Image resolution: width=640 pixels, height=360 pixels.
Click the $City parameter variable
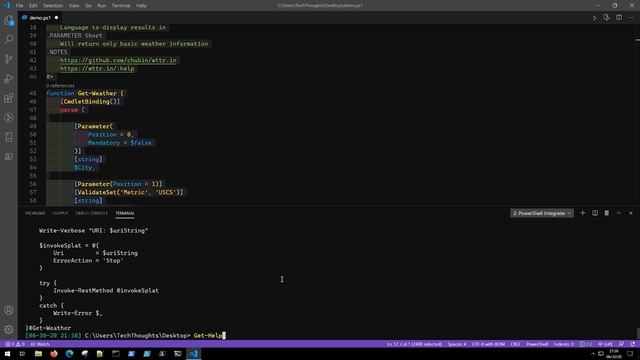[84, 168]
